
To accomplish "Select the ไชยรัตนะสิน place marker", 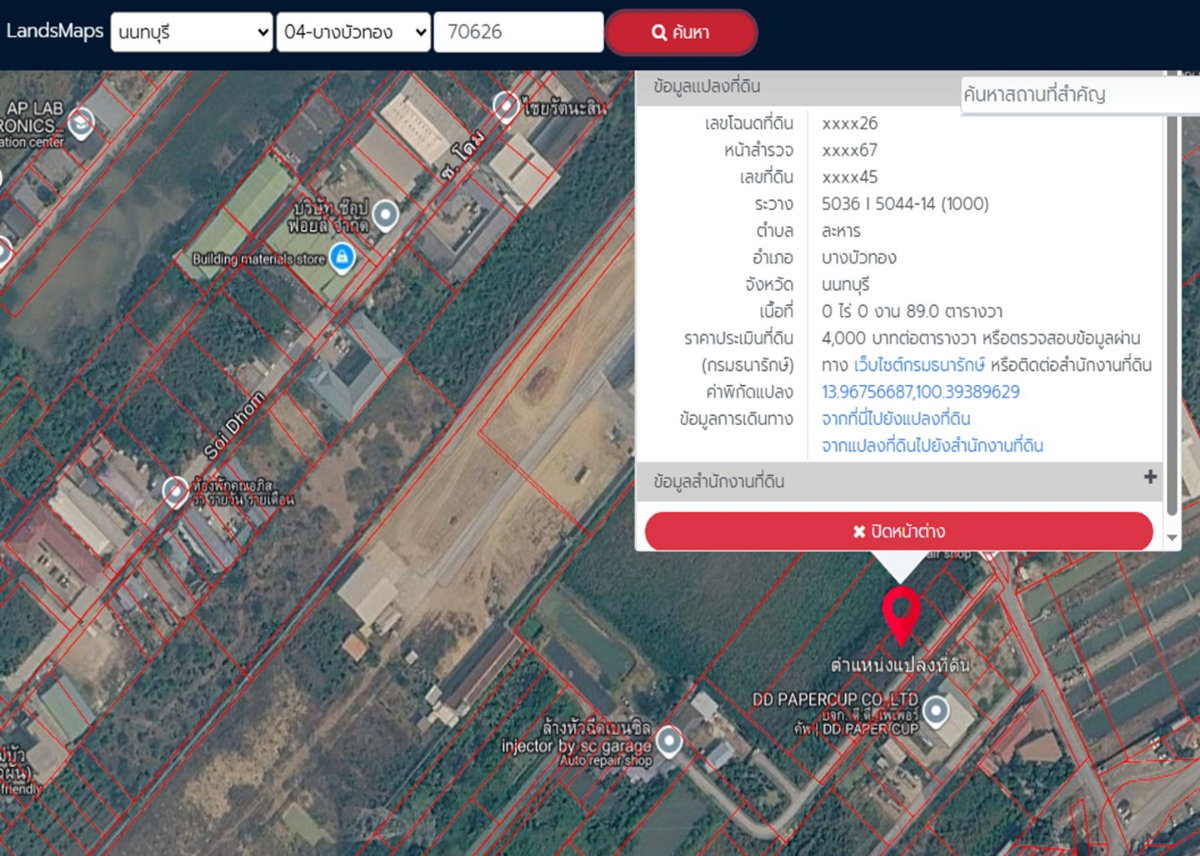I will [506, 106].
